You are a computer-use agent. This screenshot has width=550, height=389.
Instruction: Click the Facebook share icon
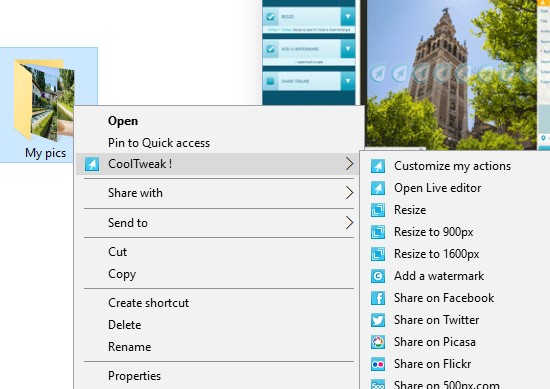378,298
